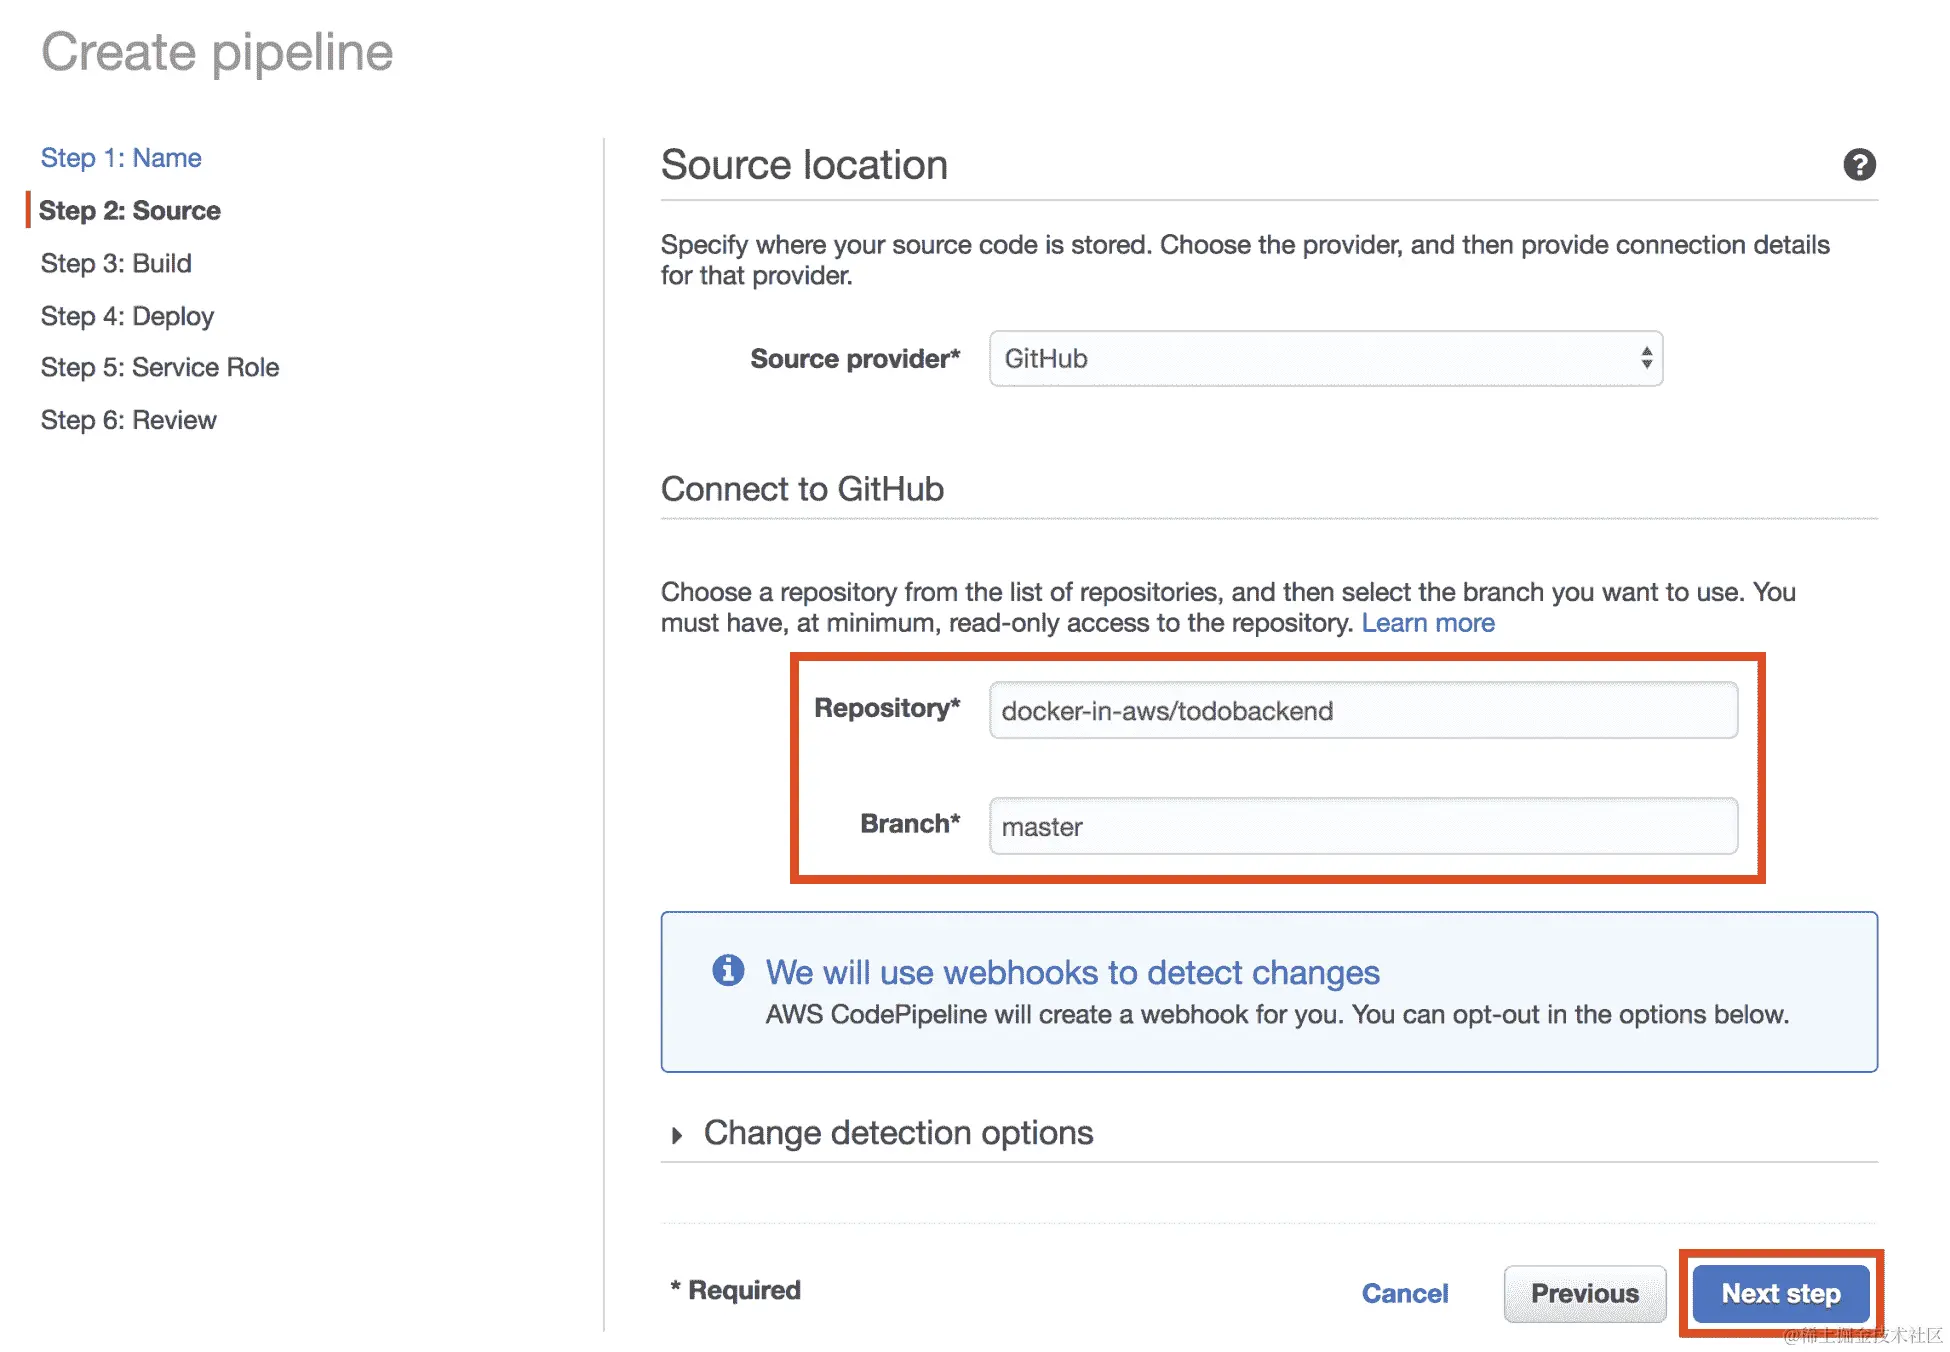Click the Cancel link

click(x=1404, y=1294)
